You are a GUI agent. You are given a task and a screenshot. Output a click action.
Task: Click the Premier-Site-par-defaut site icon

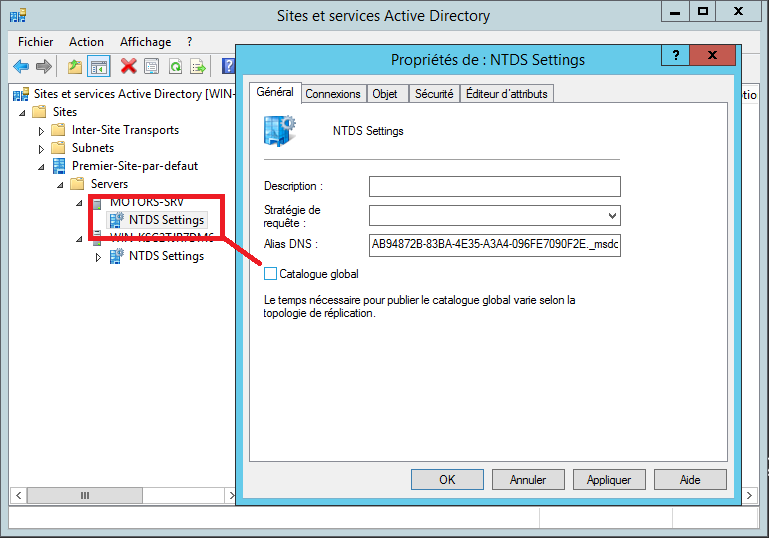pyautogui.click(x=59, y=166)
